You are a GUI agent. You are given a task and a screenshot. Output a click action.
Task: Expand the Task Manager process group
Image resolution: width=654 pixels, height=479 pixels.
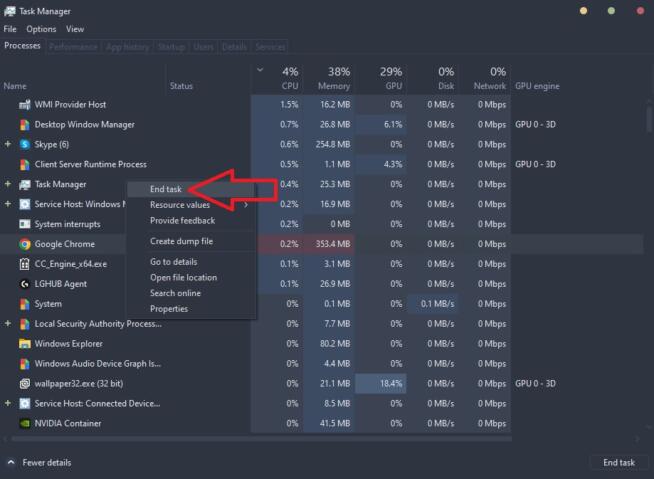pos(8,184)
